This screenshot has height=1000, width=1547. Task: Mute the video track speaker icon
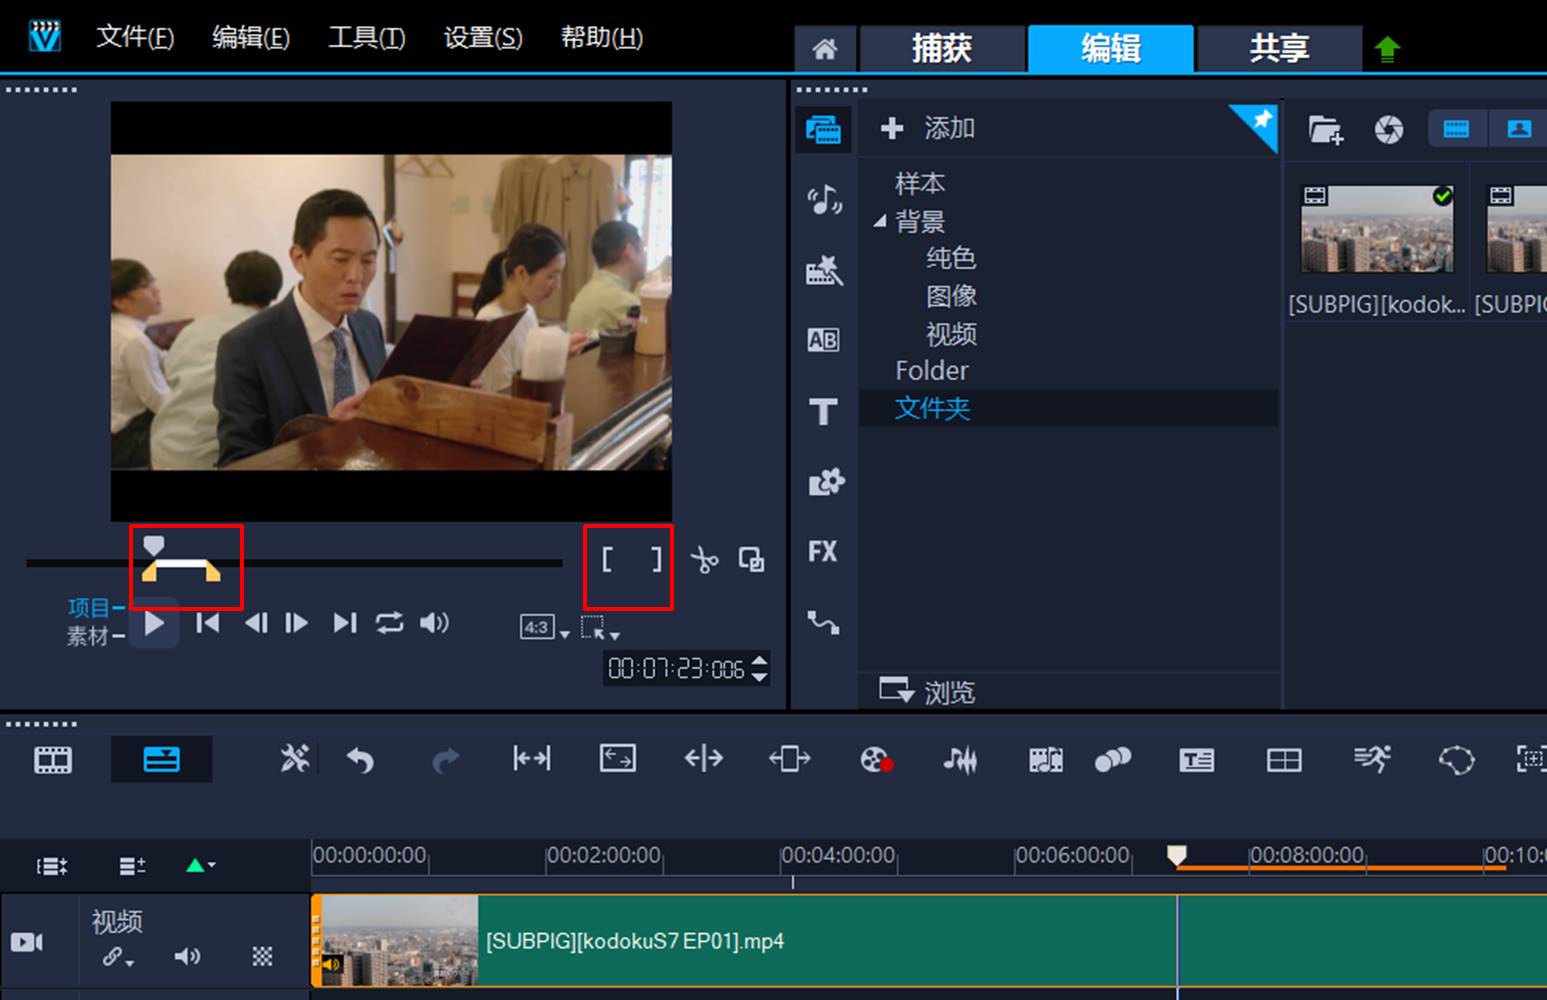tap(187, 956)
